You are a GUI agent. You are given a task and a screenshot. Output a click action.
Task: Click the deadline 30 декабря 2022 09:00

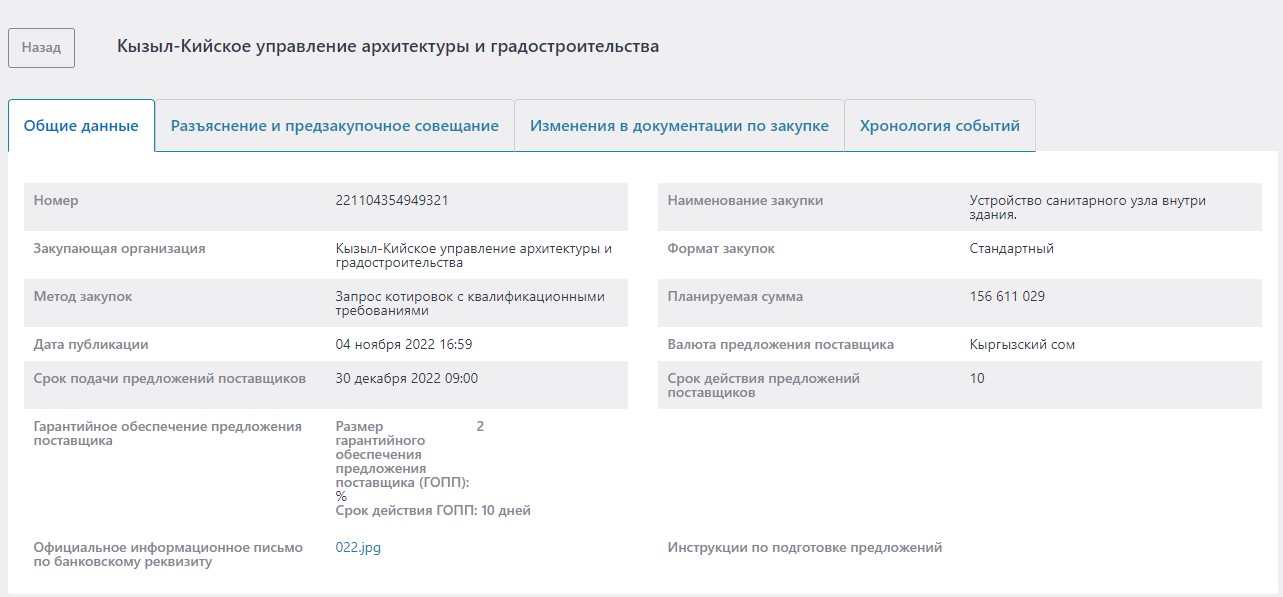407,378
